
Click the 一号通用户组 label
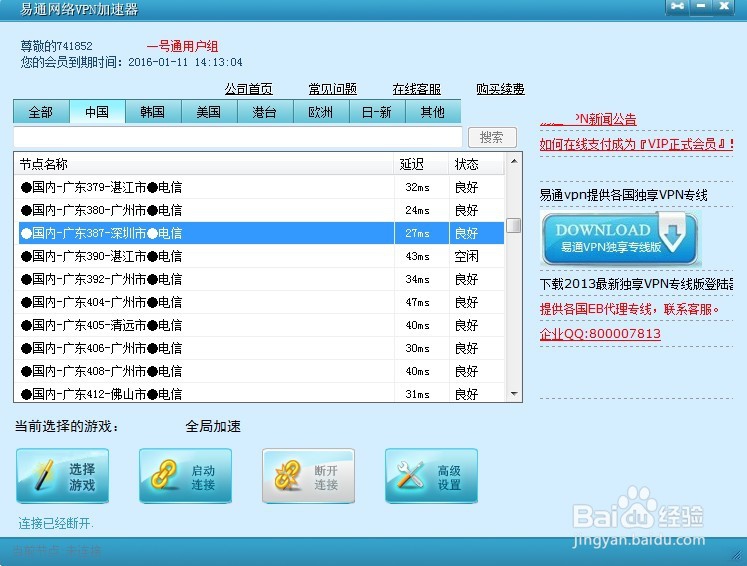click(182, 46)
